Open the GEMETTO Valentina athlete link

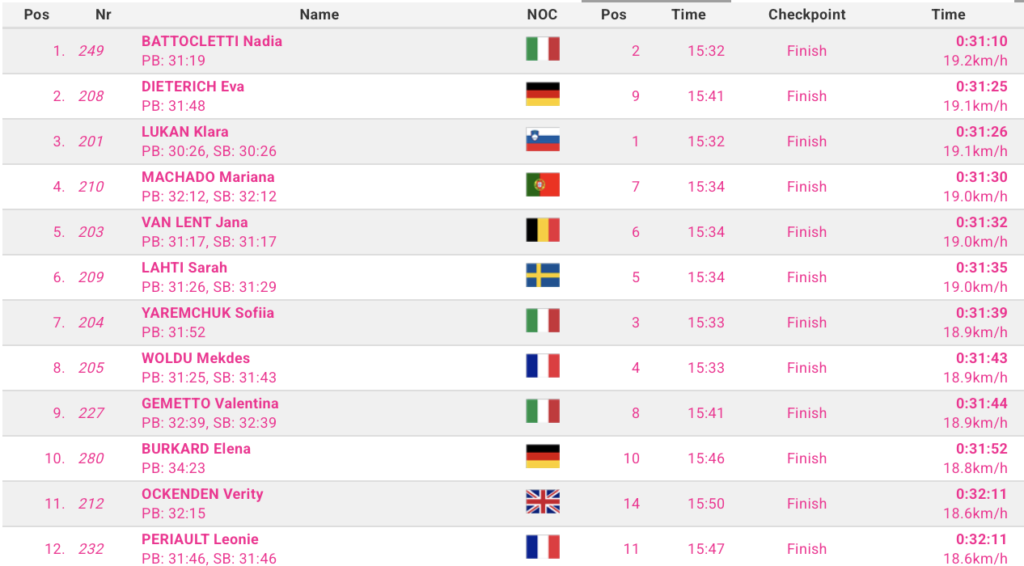210,403
